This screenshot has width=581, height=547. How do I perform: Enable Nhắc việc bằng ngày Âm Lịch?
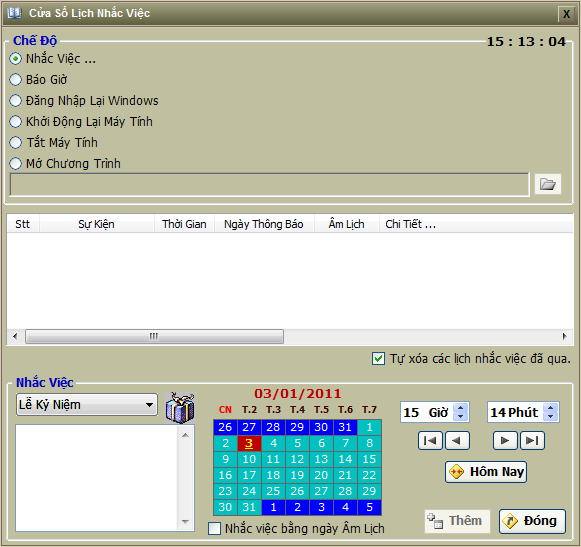point(215,528)
